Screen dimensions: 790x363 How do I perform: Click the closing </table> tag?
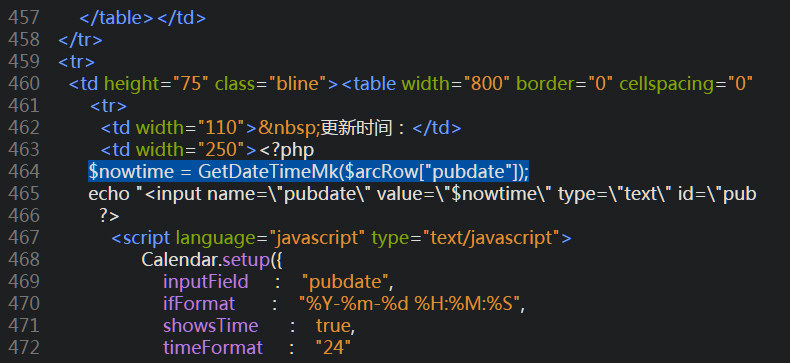coord(116,18)
